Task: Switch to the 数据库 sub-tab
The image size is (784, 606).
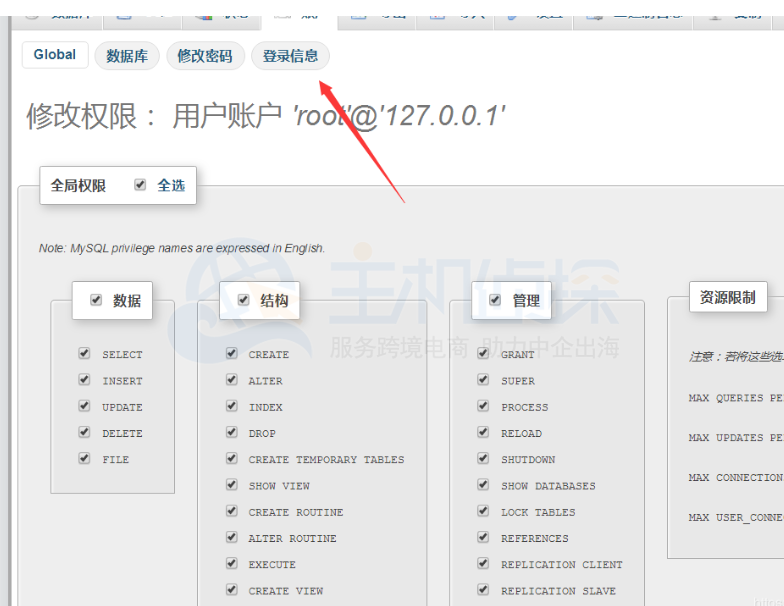Action: point(127,56)
